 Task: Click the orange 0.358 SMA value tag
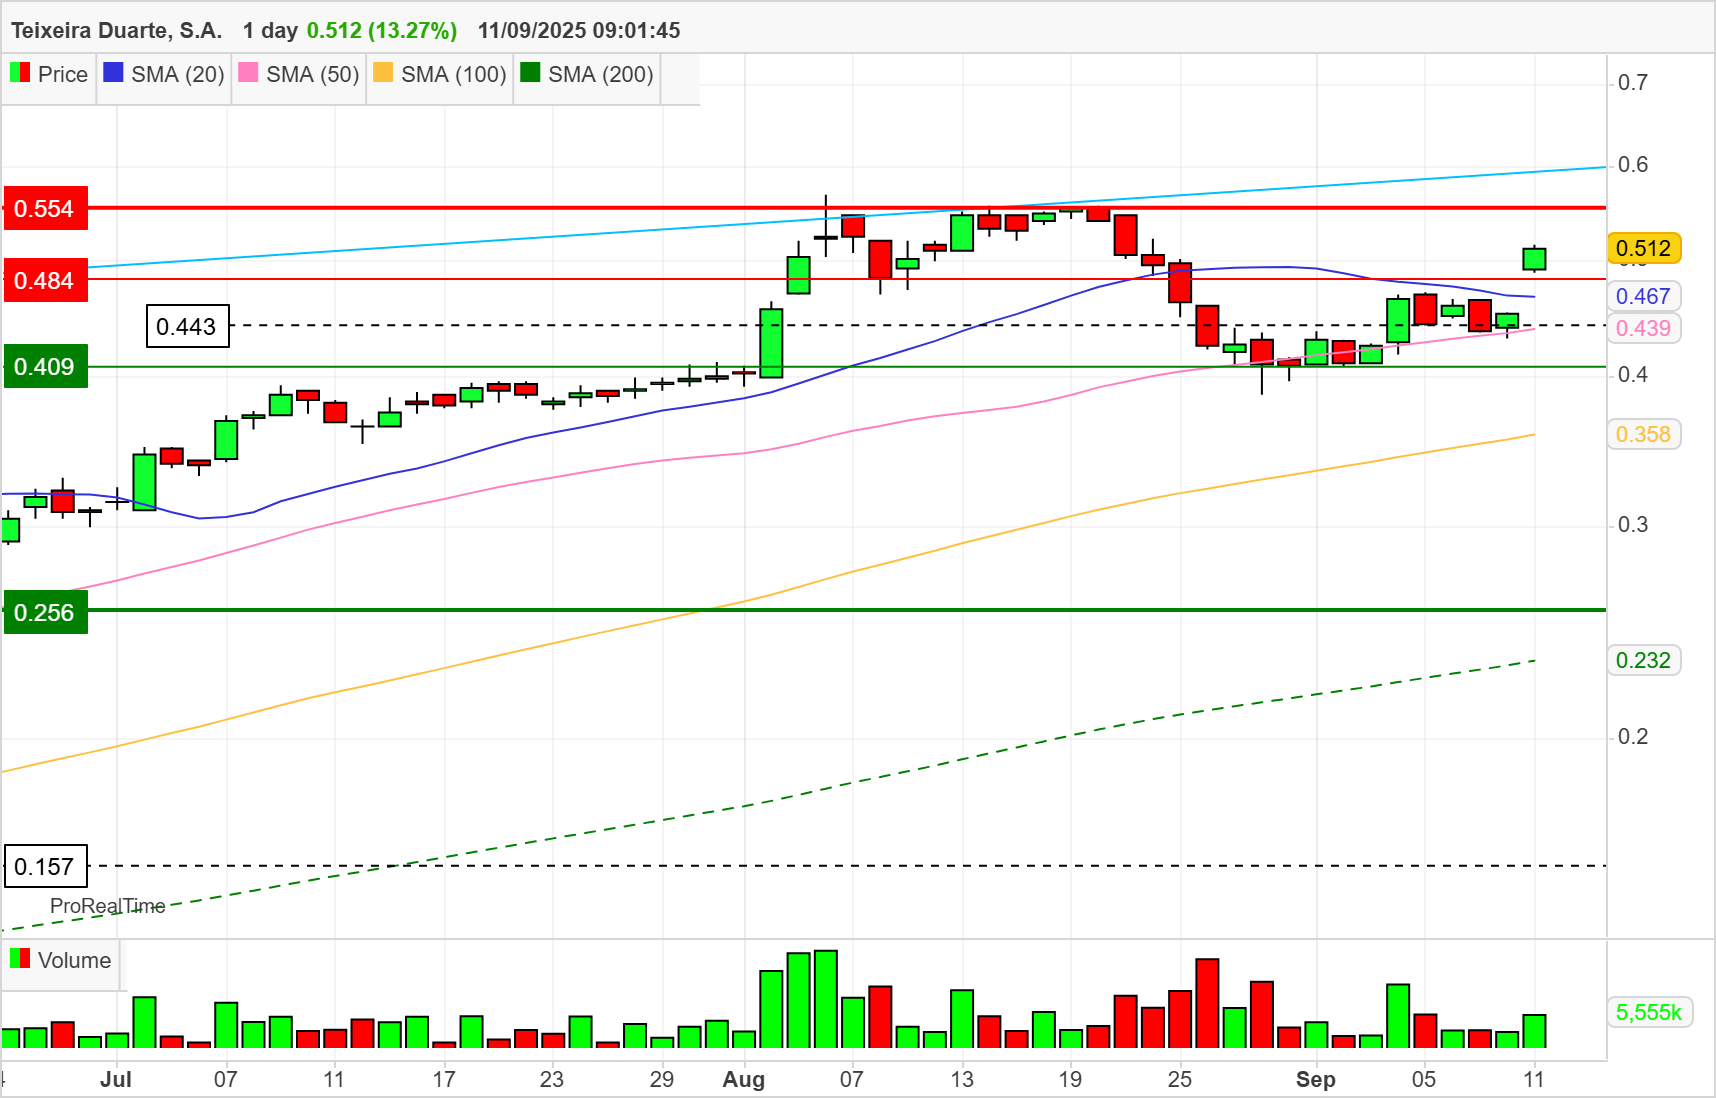point(1644,434)
